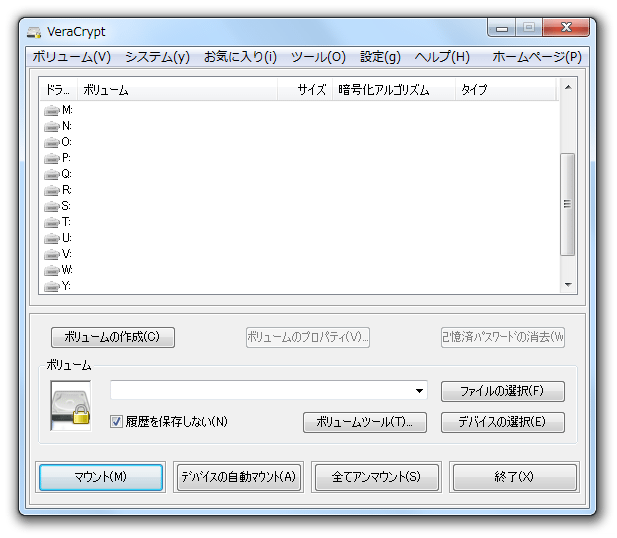Open the システム(y) menu
Viewport: 617px width, 538px height.
pos(157,57)
